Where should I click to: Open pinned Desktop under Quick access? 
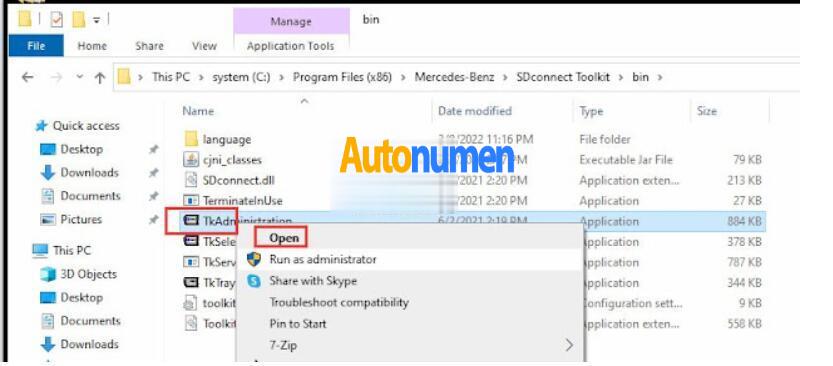tap(81, 149)
